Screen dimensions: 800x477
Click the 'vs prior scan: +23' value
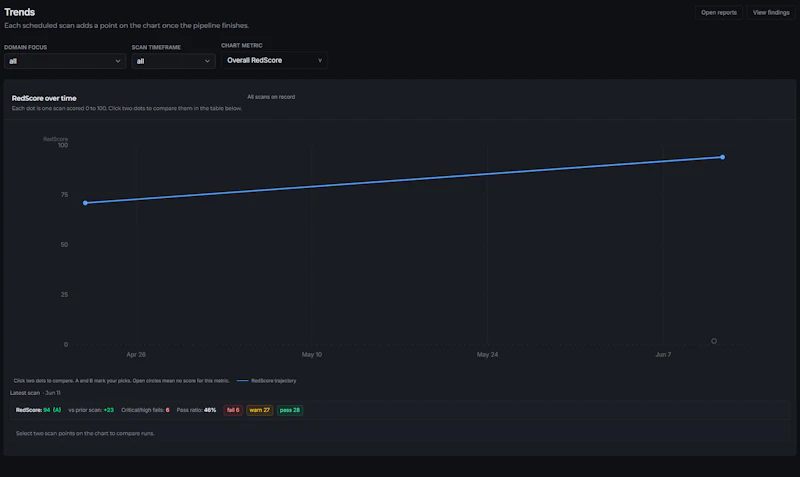[x=91, y=410]
